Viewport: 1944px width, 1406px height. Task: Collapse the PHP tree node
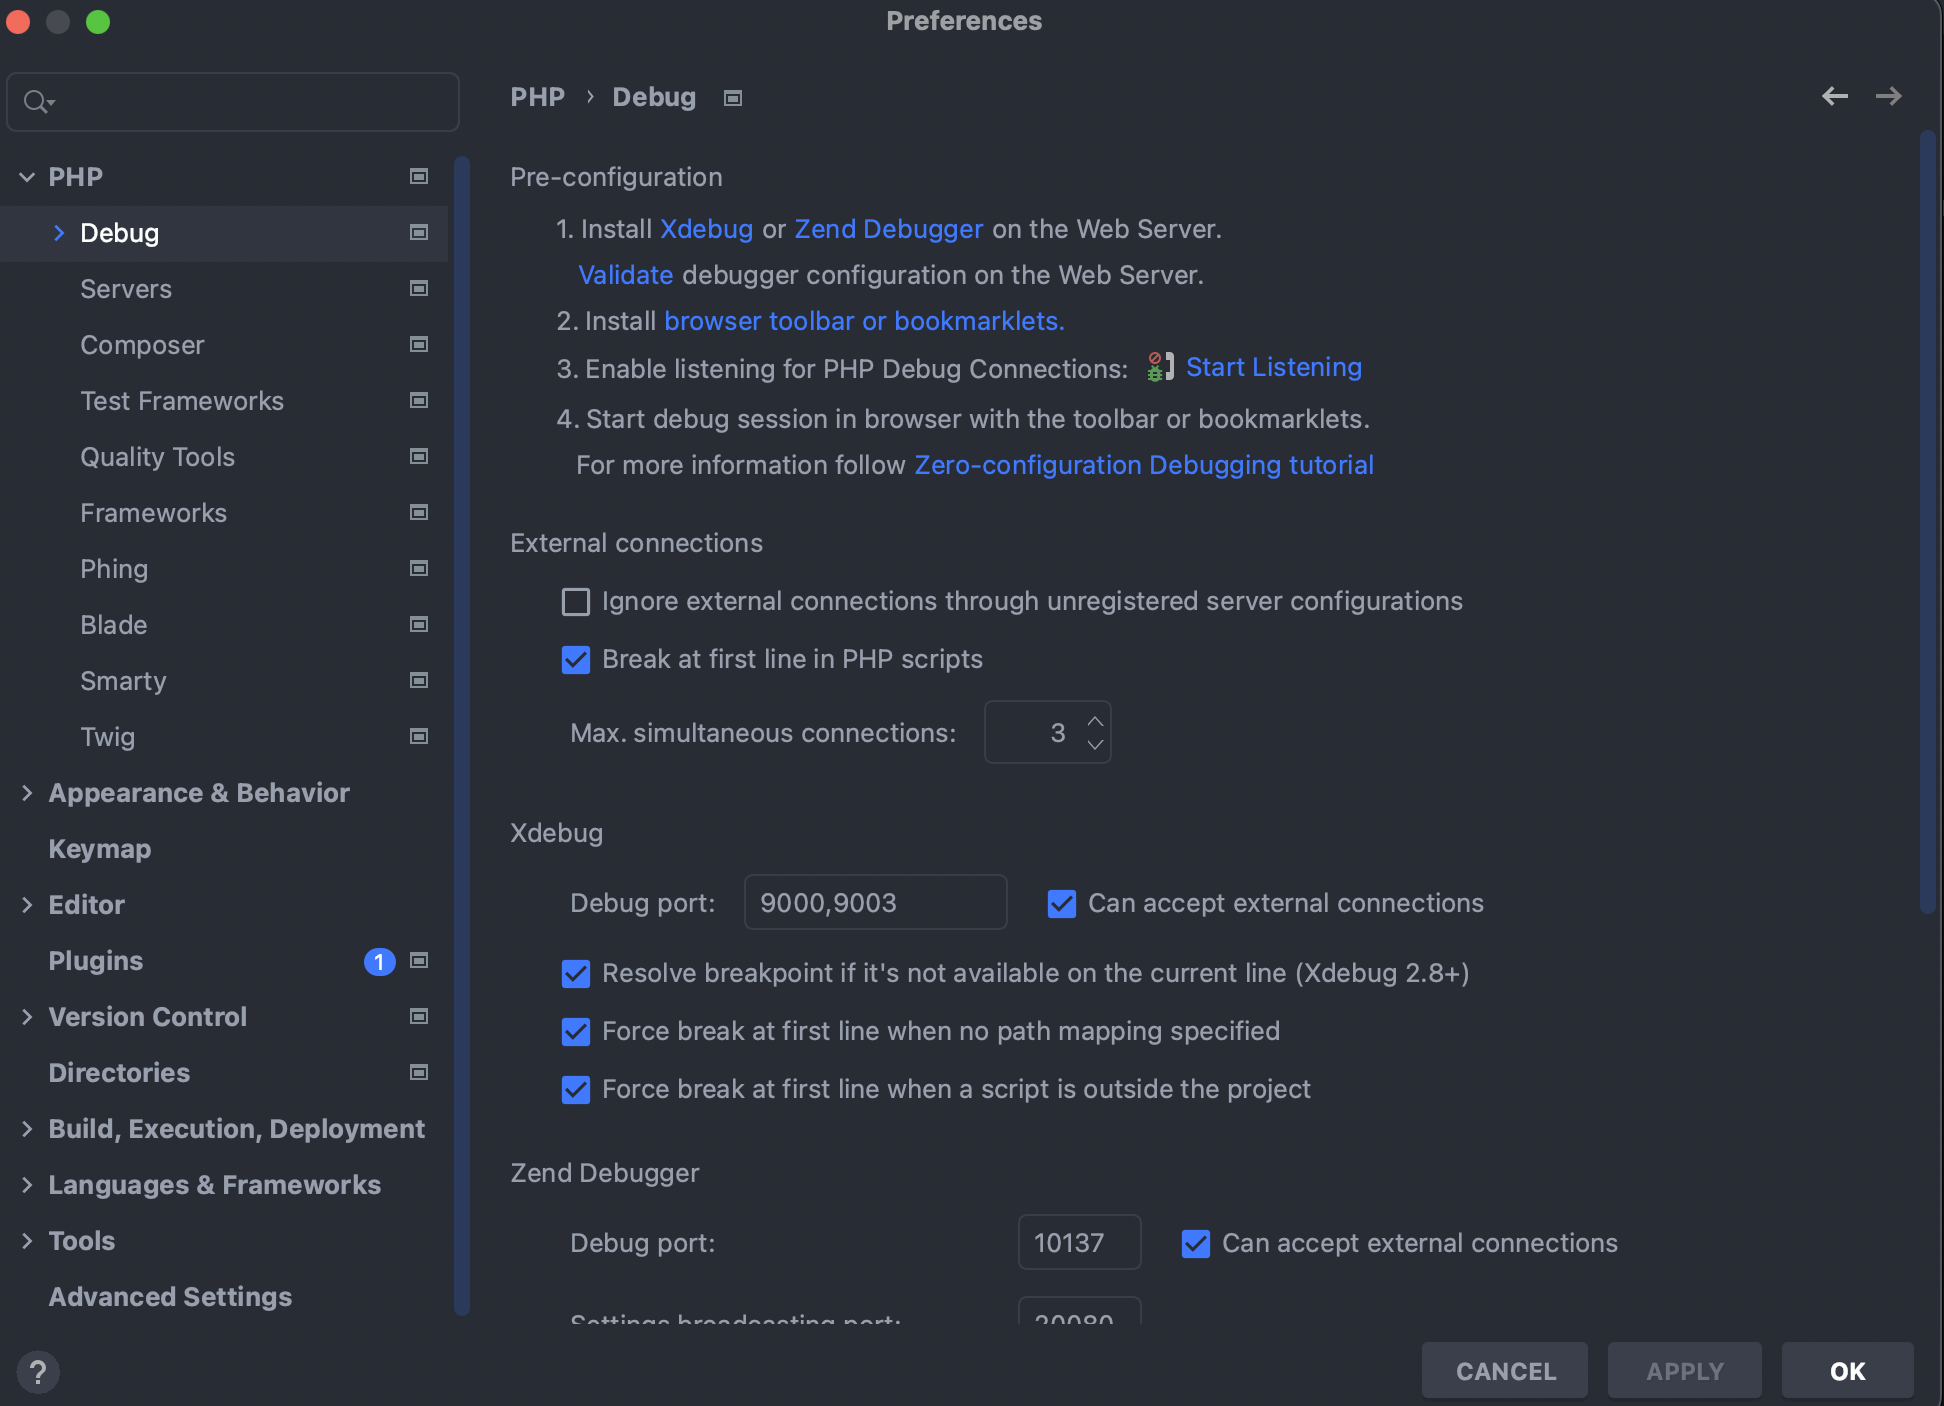pos(27,177)
